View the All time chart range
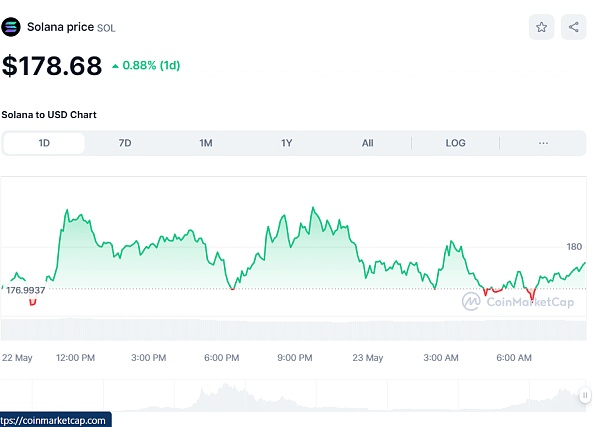 pos(367,143)
